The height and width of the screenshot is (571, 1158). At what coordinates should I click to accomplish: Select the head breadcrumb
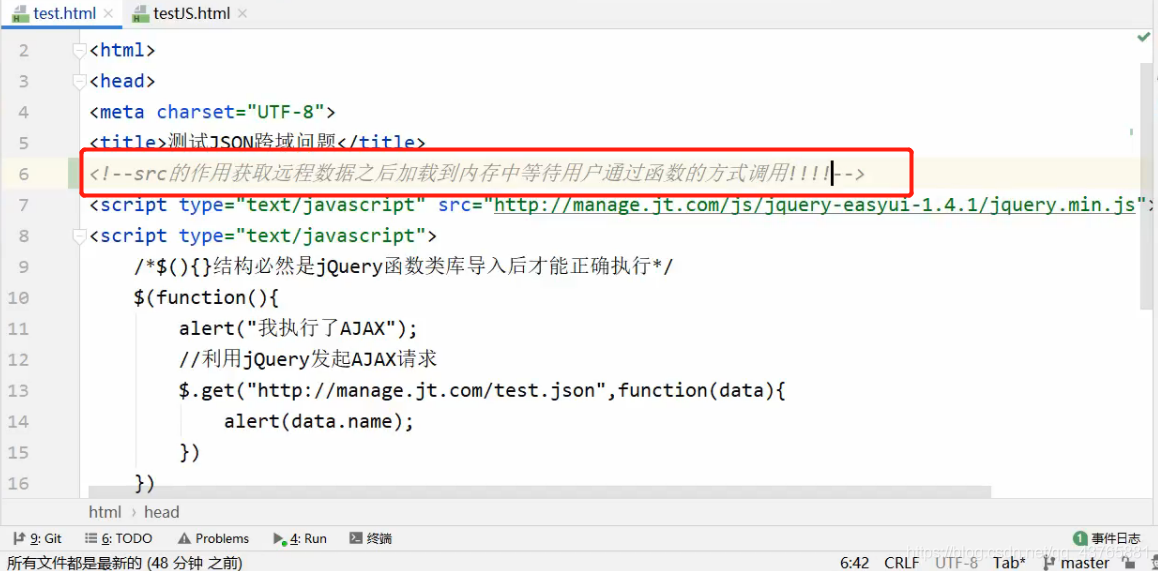[162, 512]
